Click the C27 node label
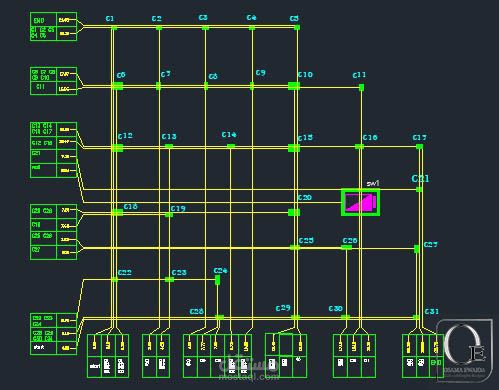Image resolution: width=499 pixels, height=390 pixels. point(431,245)
